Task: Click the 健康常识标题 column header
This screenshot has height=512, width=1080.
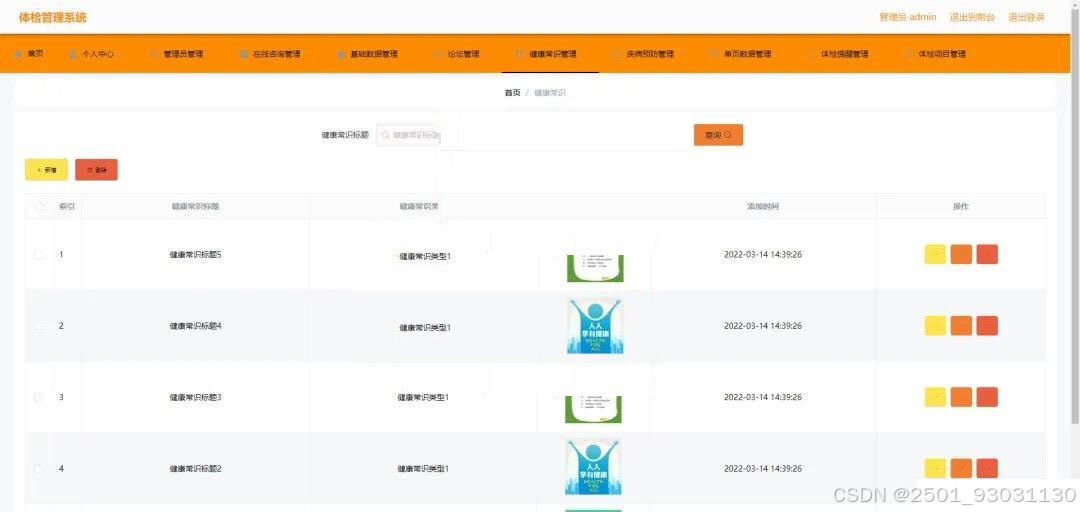Action: click(196, 206)
